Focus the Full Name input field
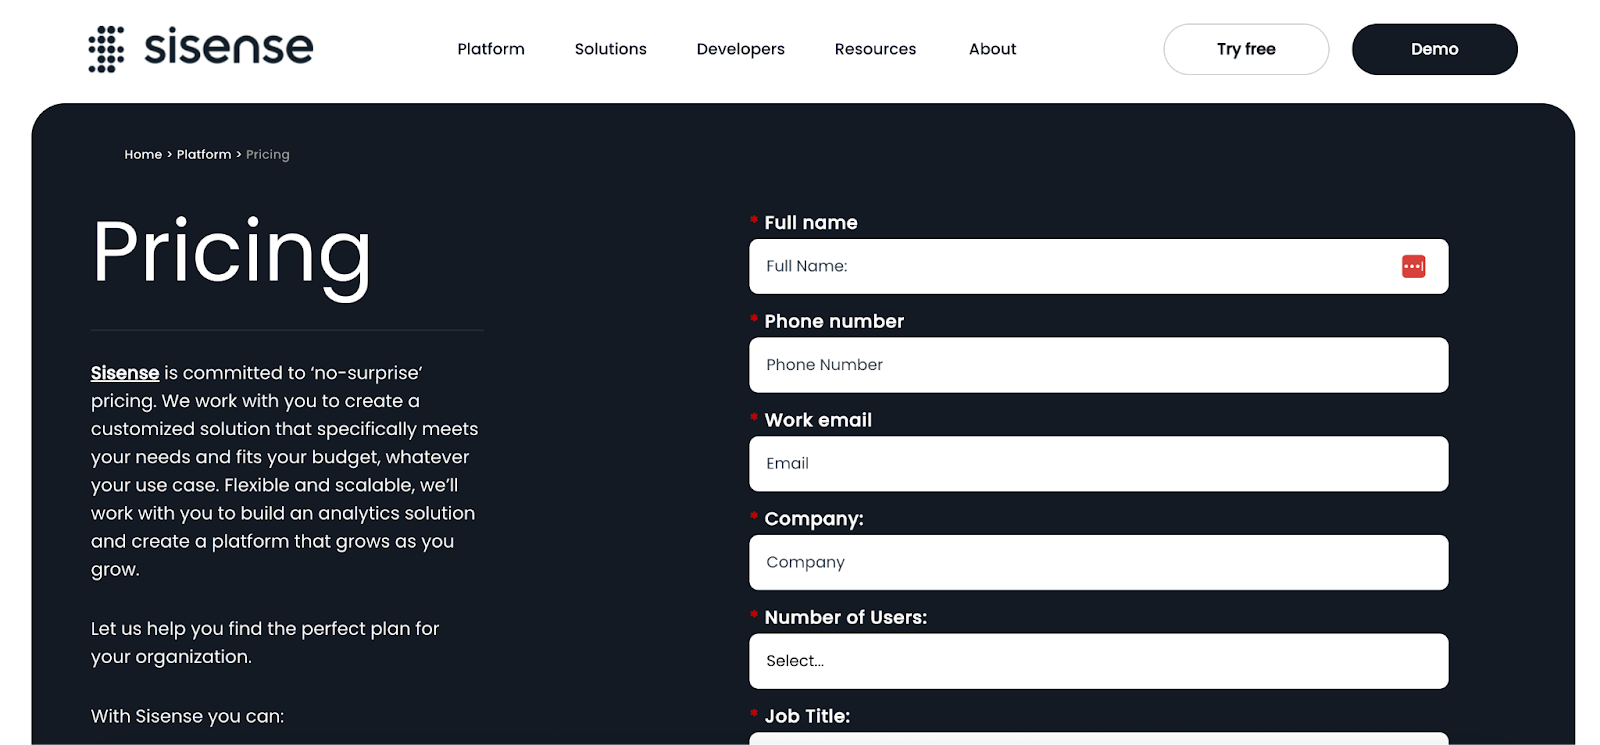This screenshot has height=745, width=1600. (x=1098, y=266)
